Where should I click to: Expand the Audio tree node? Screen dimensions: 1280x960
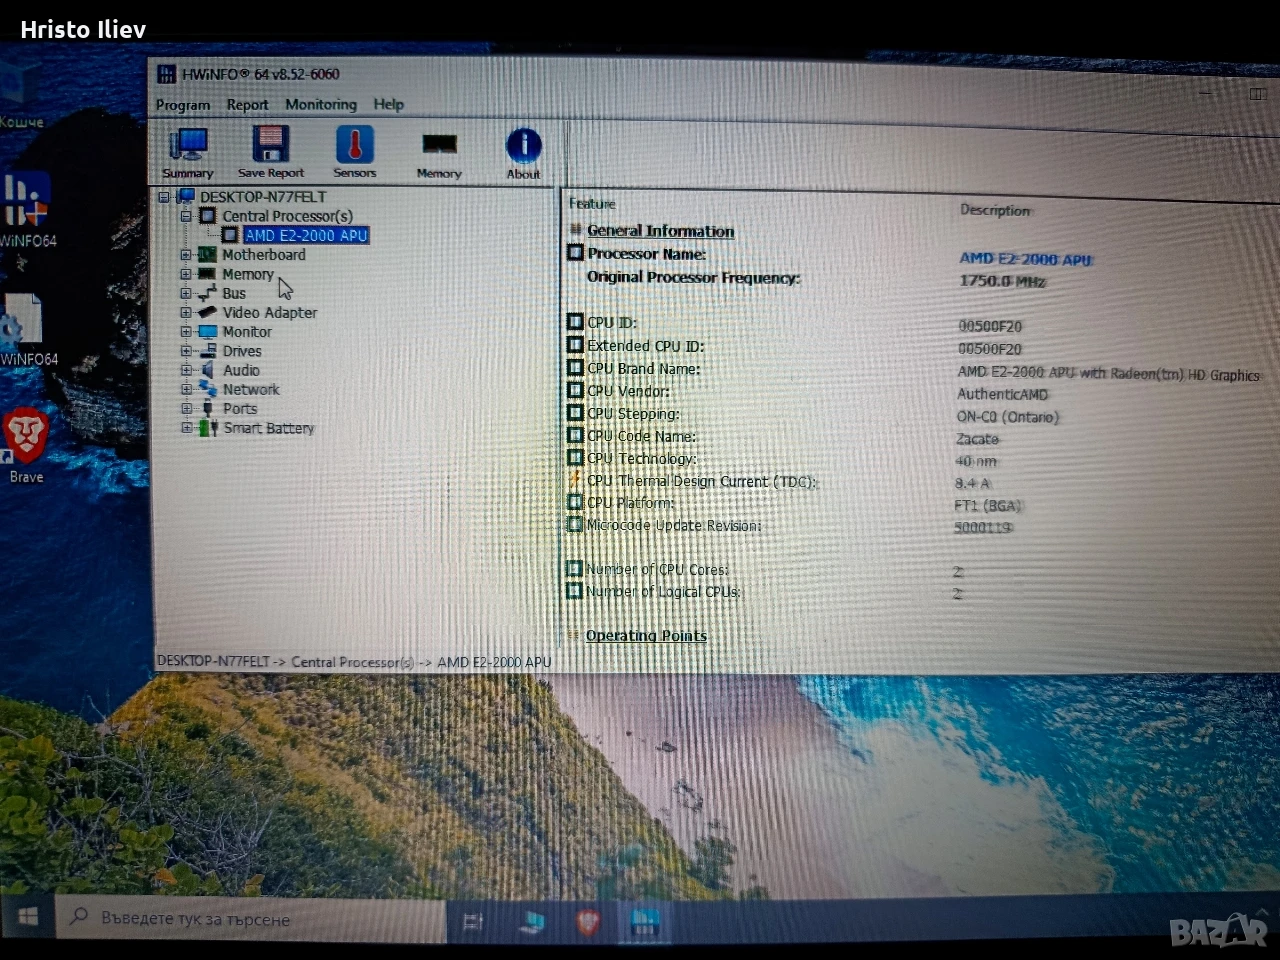pyautogui.click(x=186, y=370)
